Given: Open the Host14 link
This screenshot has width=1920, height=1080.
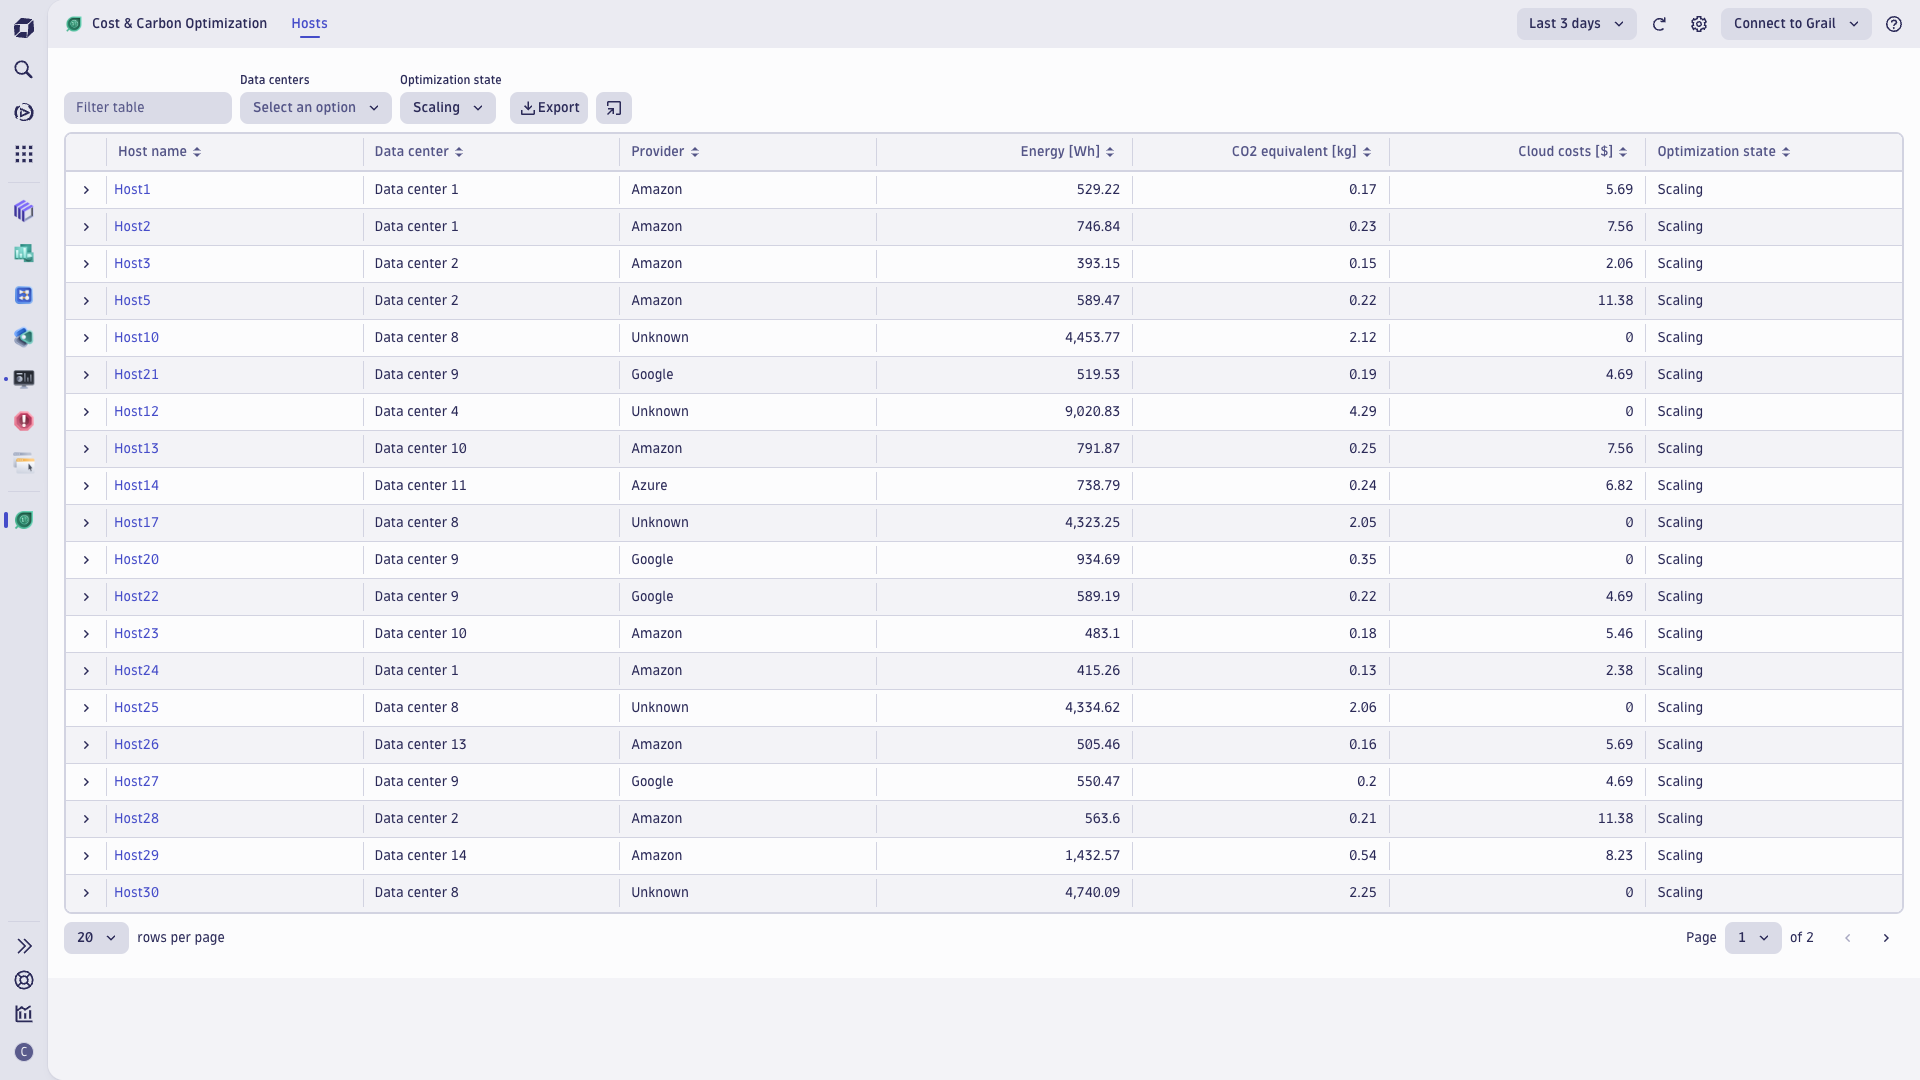Looking at the screenshot, I should (136, 486).
